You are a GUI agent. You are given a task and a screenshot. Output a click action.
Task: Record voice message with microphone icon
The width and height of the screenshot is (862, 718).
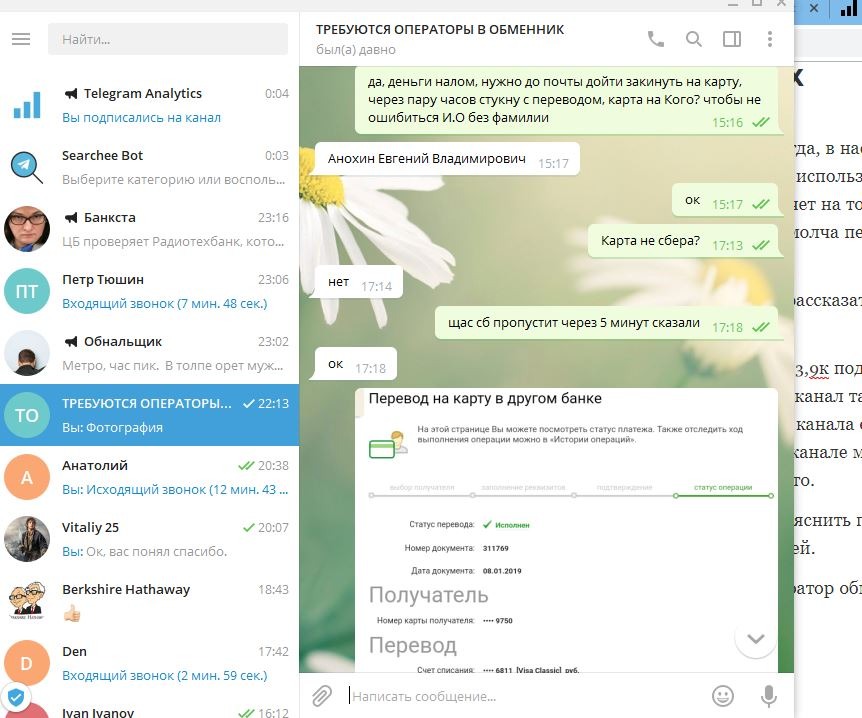tap(769, 696)
